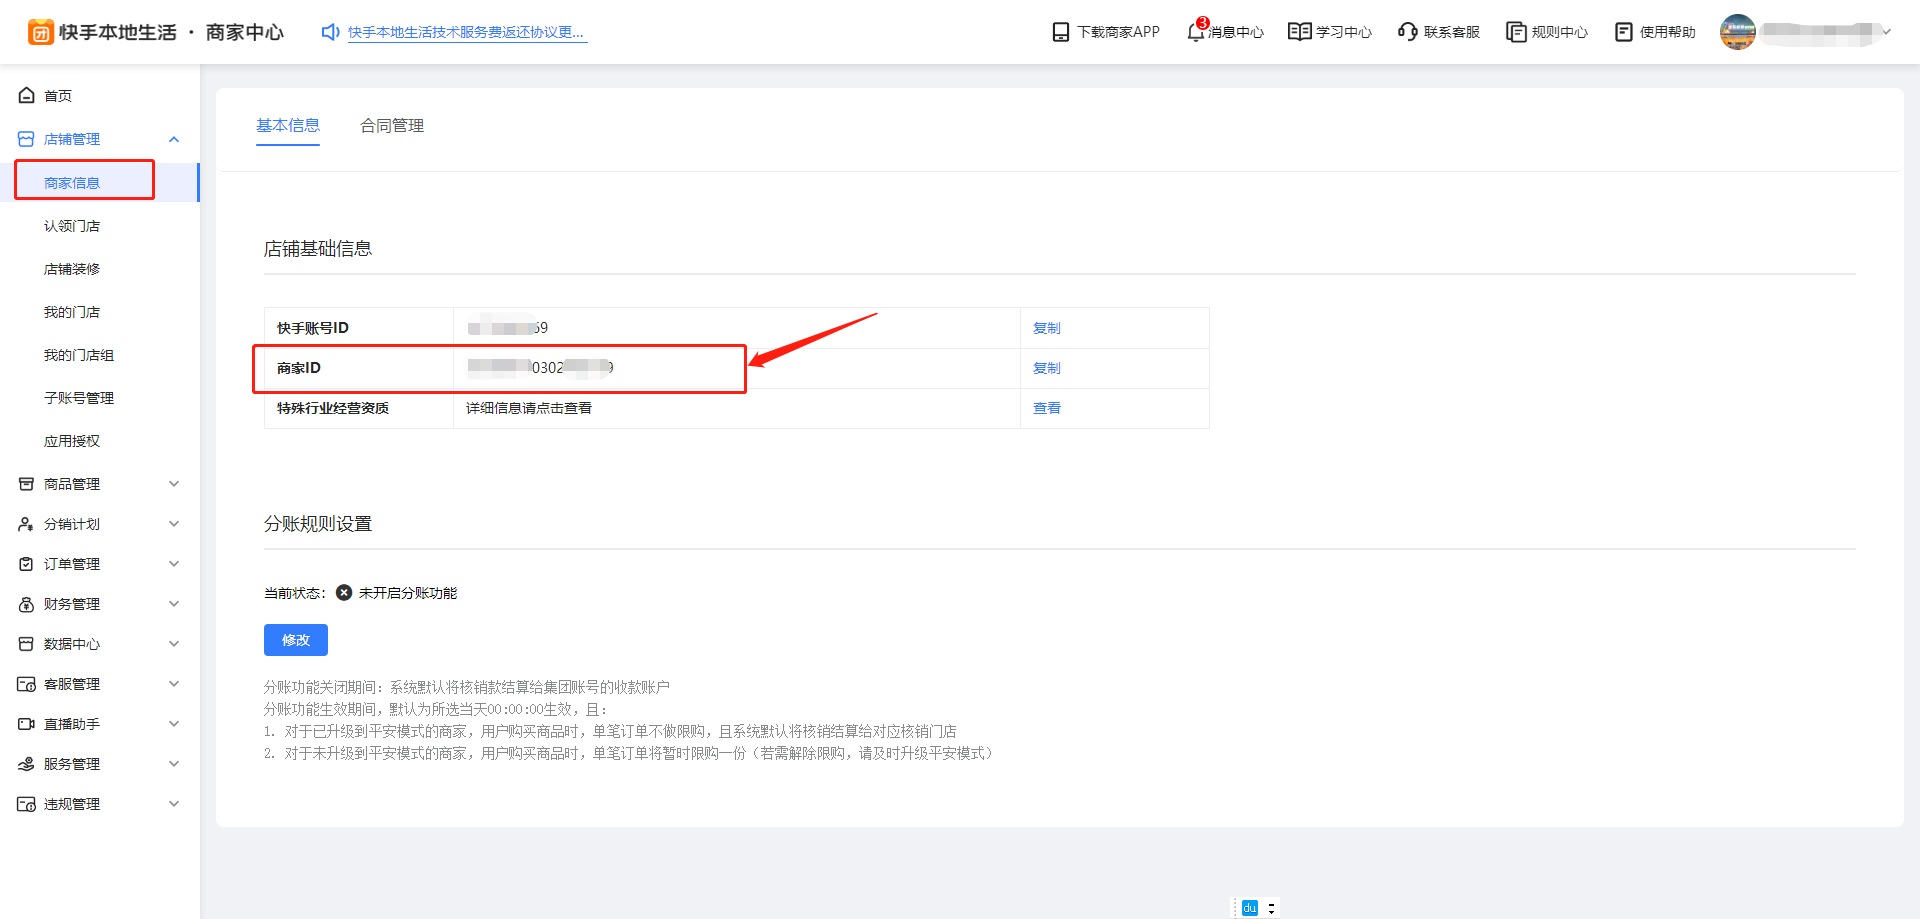Click the Kuaishou local life logo
The image size is (1920, 919).
tap(41, 32)
